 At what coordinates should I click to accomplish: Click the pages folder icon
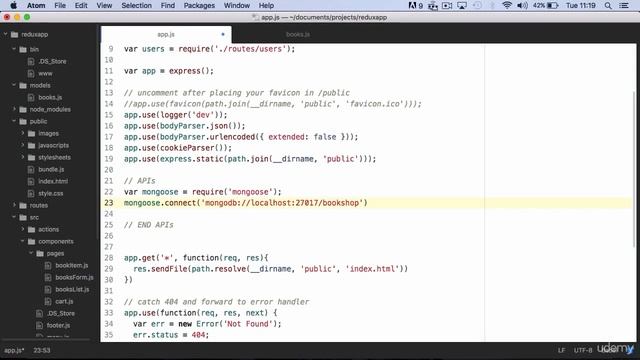point(40,253)
